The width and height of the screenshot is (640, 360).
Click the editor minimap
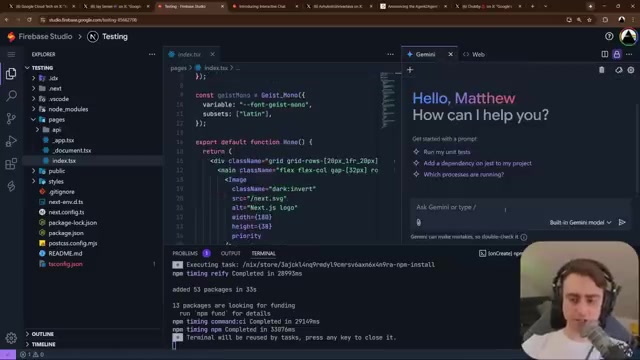[387, 100]
